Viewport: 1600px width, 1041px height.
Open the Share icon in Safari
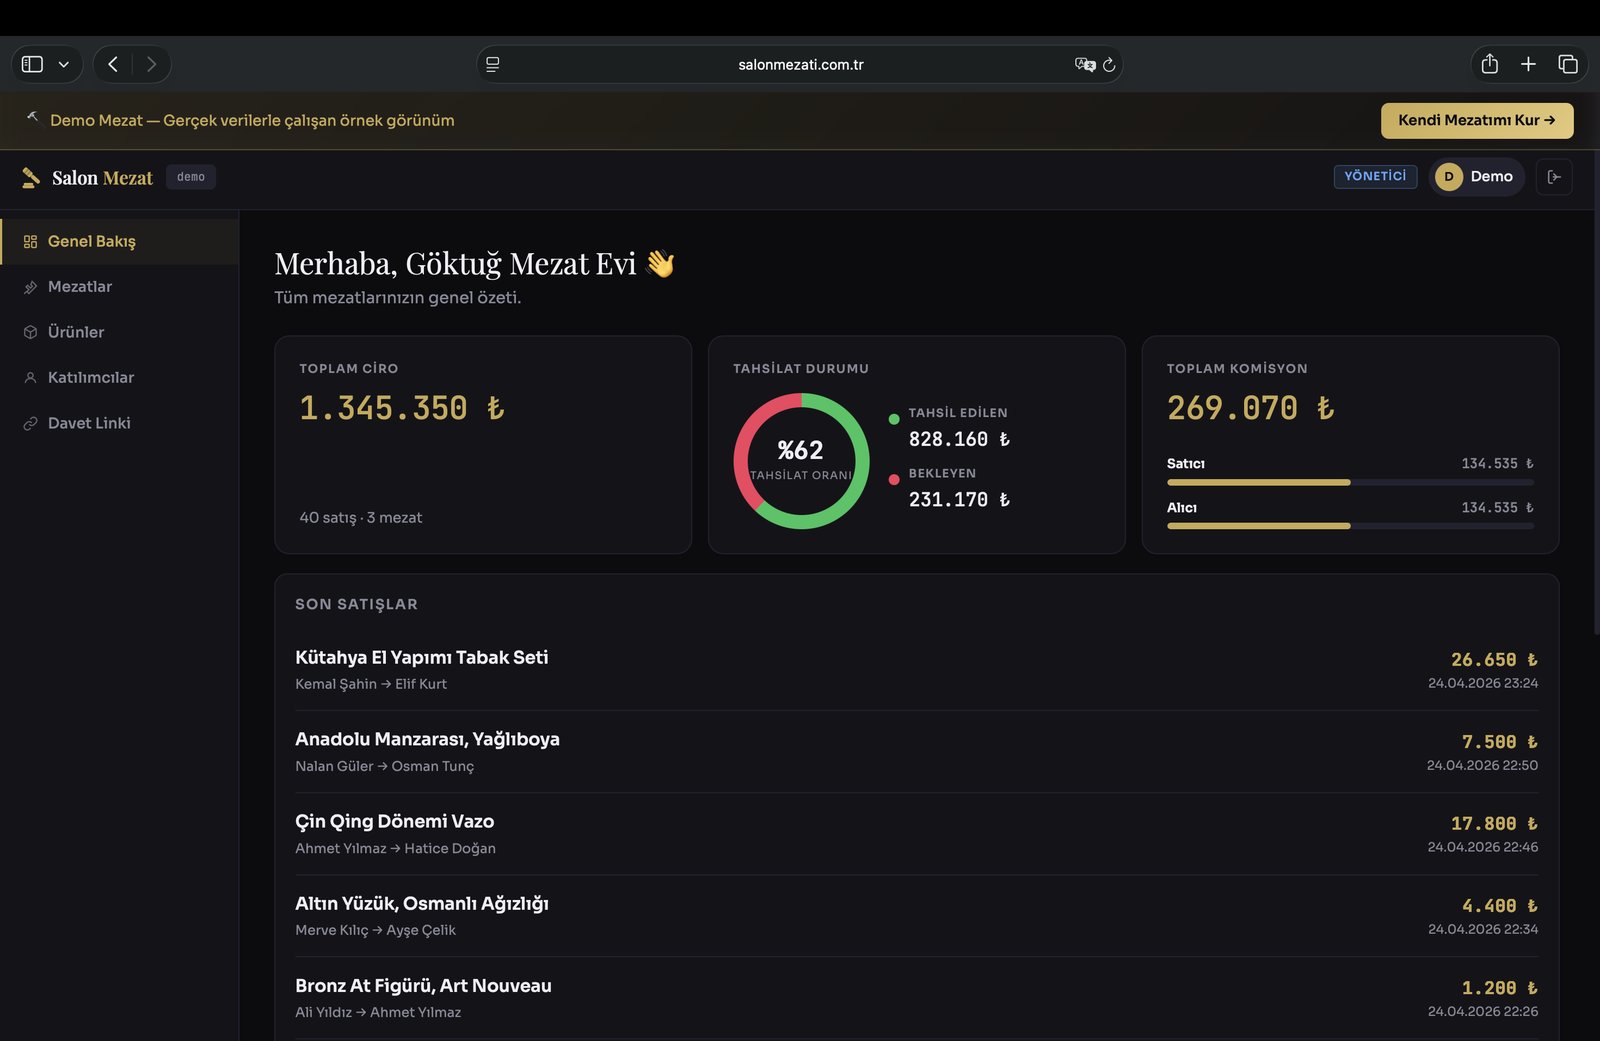pyautogui.click(x=1489, y=64)
